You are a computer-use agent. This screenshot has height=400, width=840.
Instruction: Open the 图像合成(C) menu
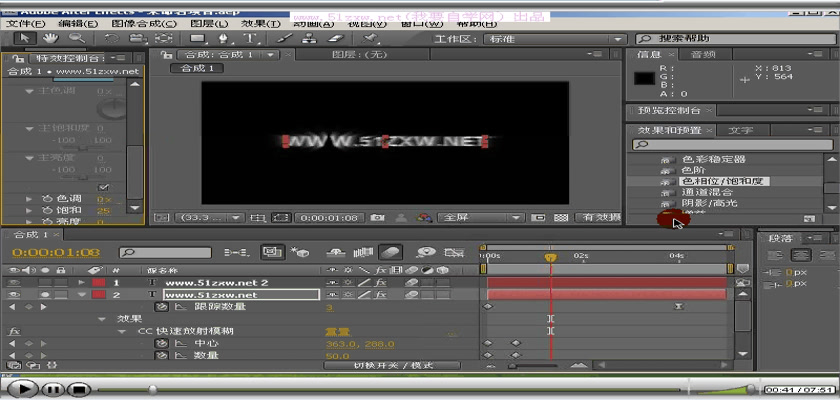click(x=144, y=24)
